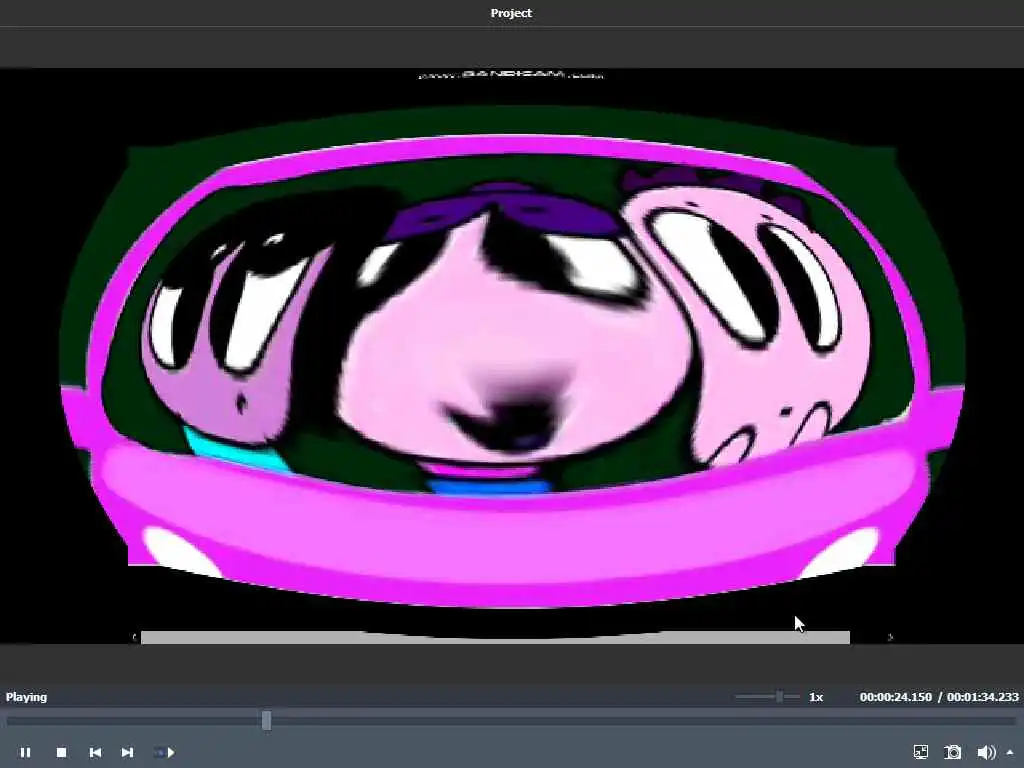Click the Project title
Image resolution: width=1024 pixels, height=768 pixels.
tap(511, 13)
